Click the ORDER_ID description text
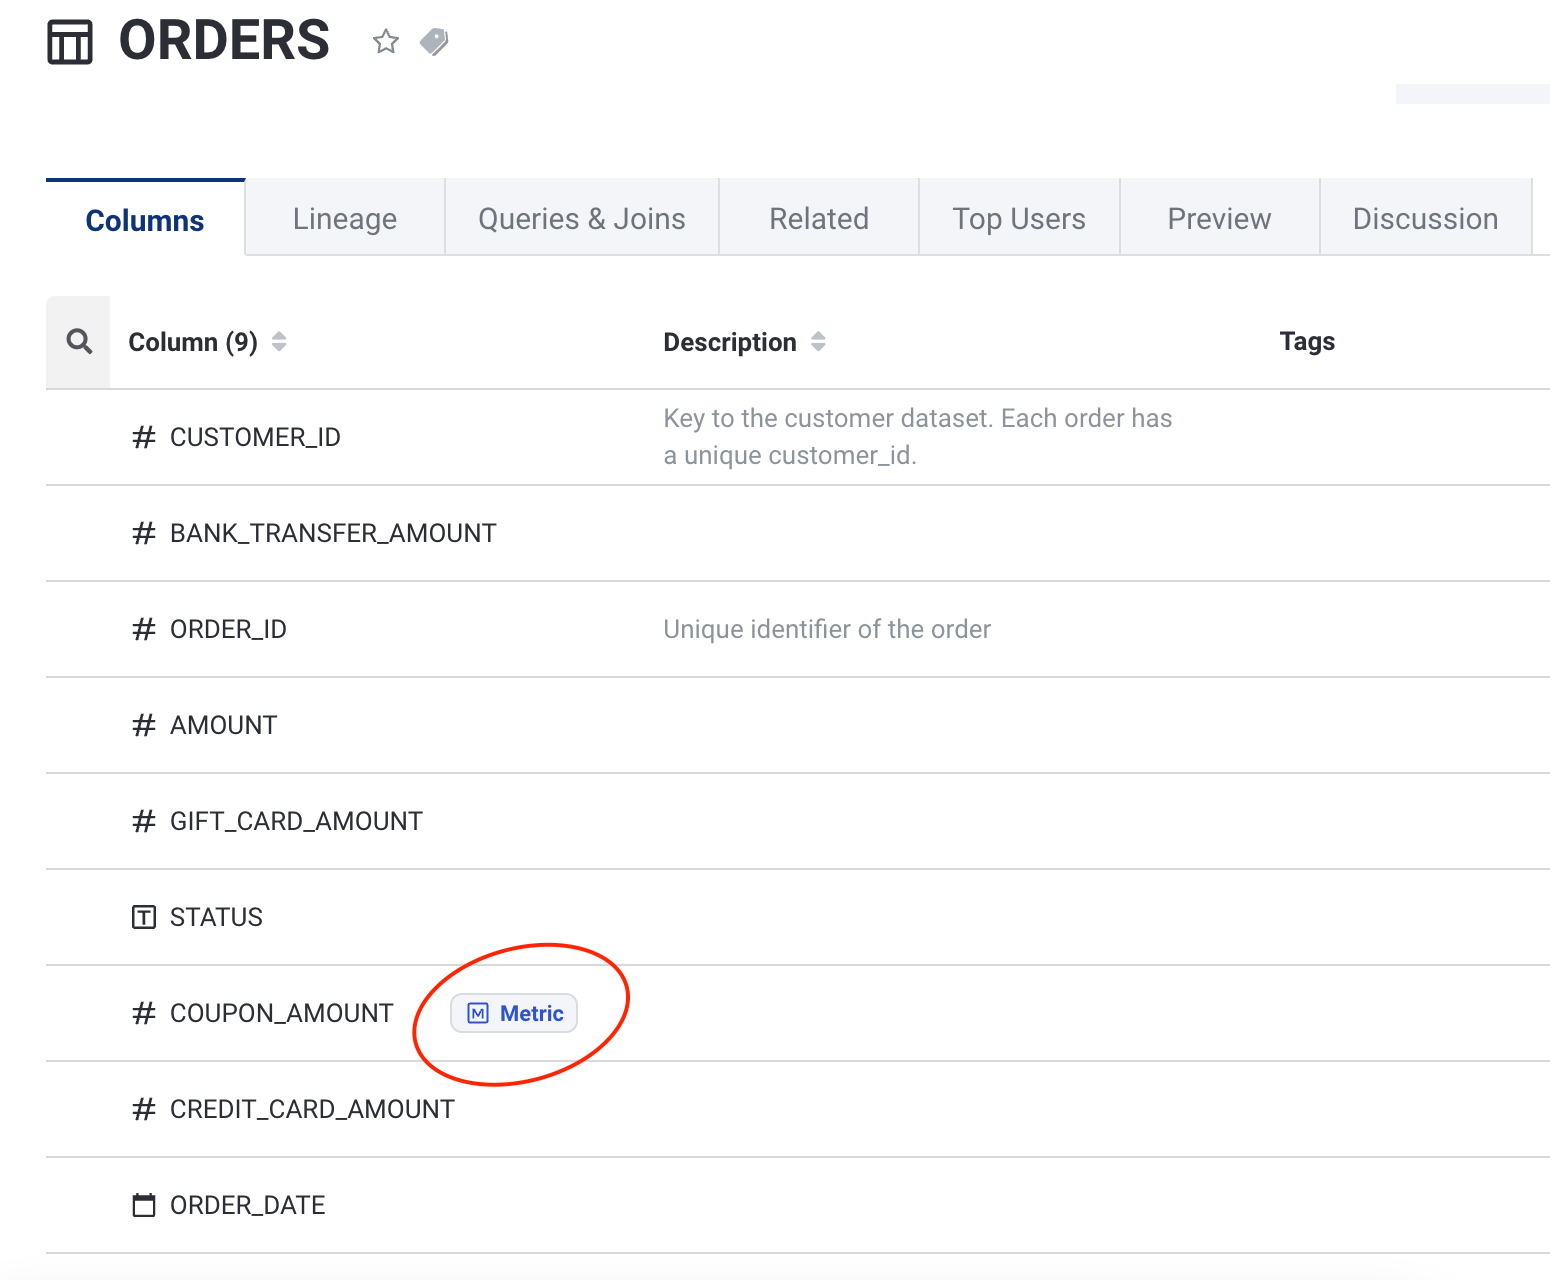 [x=827, y=629]
